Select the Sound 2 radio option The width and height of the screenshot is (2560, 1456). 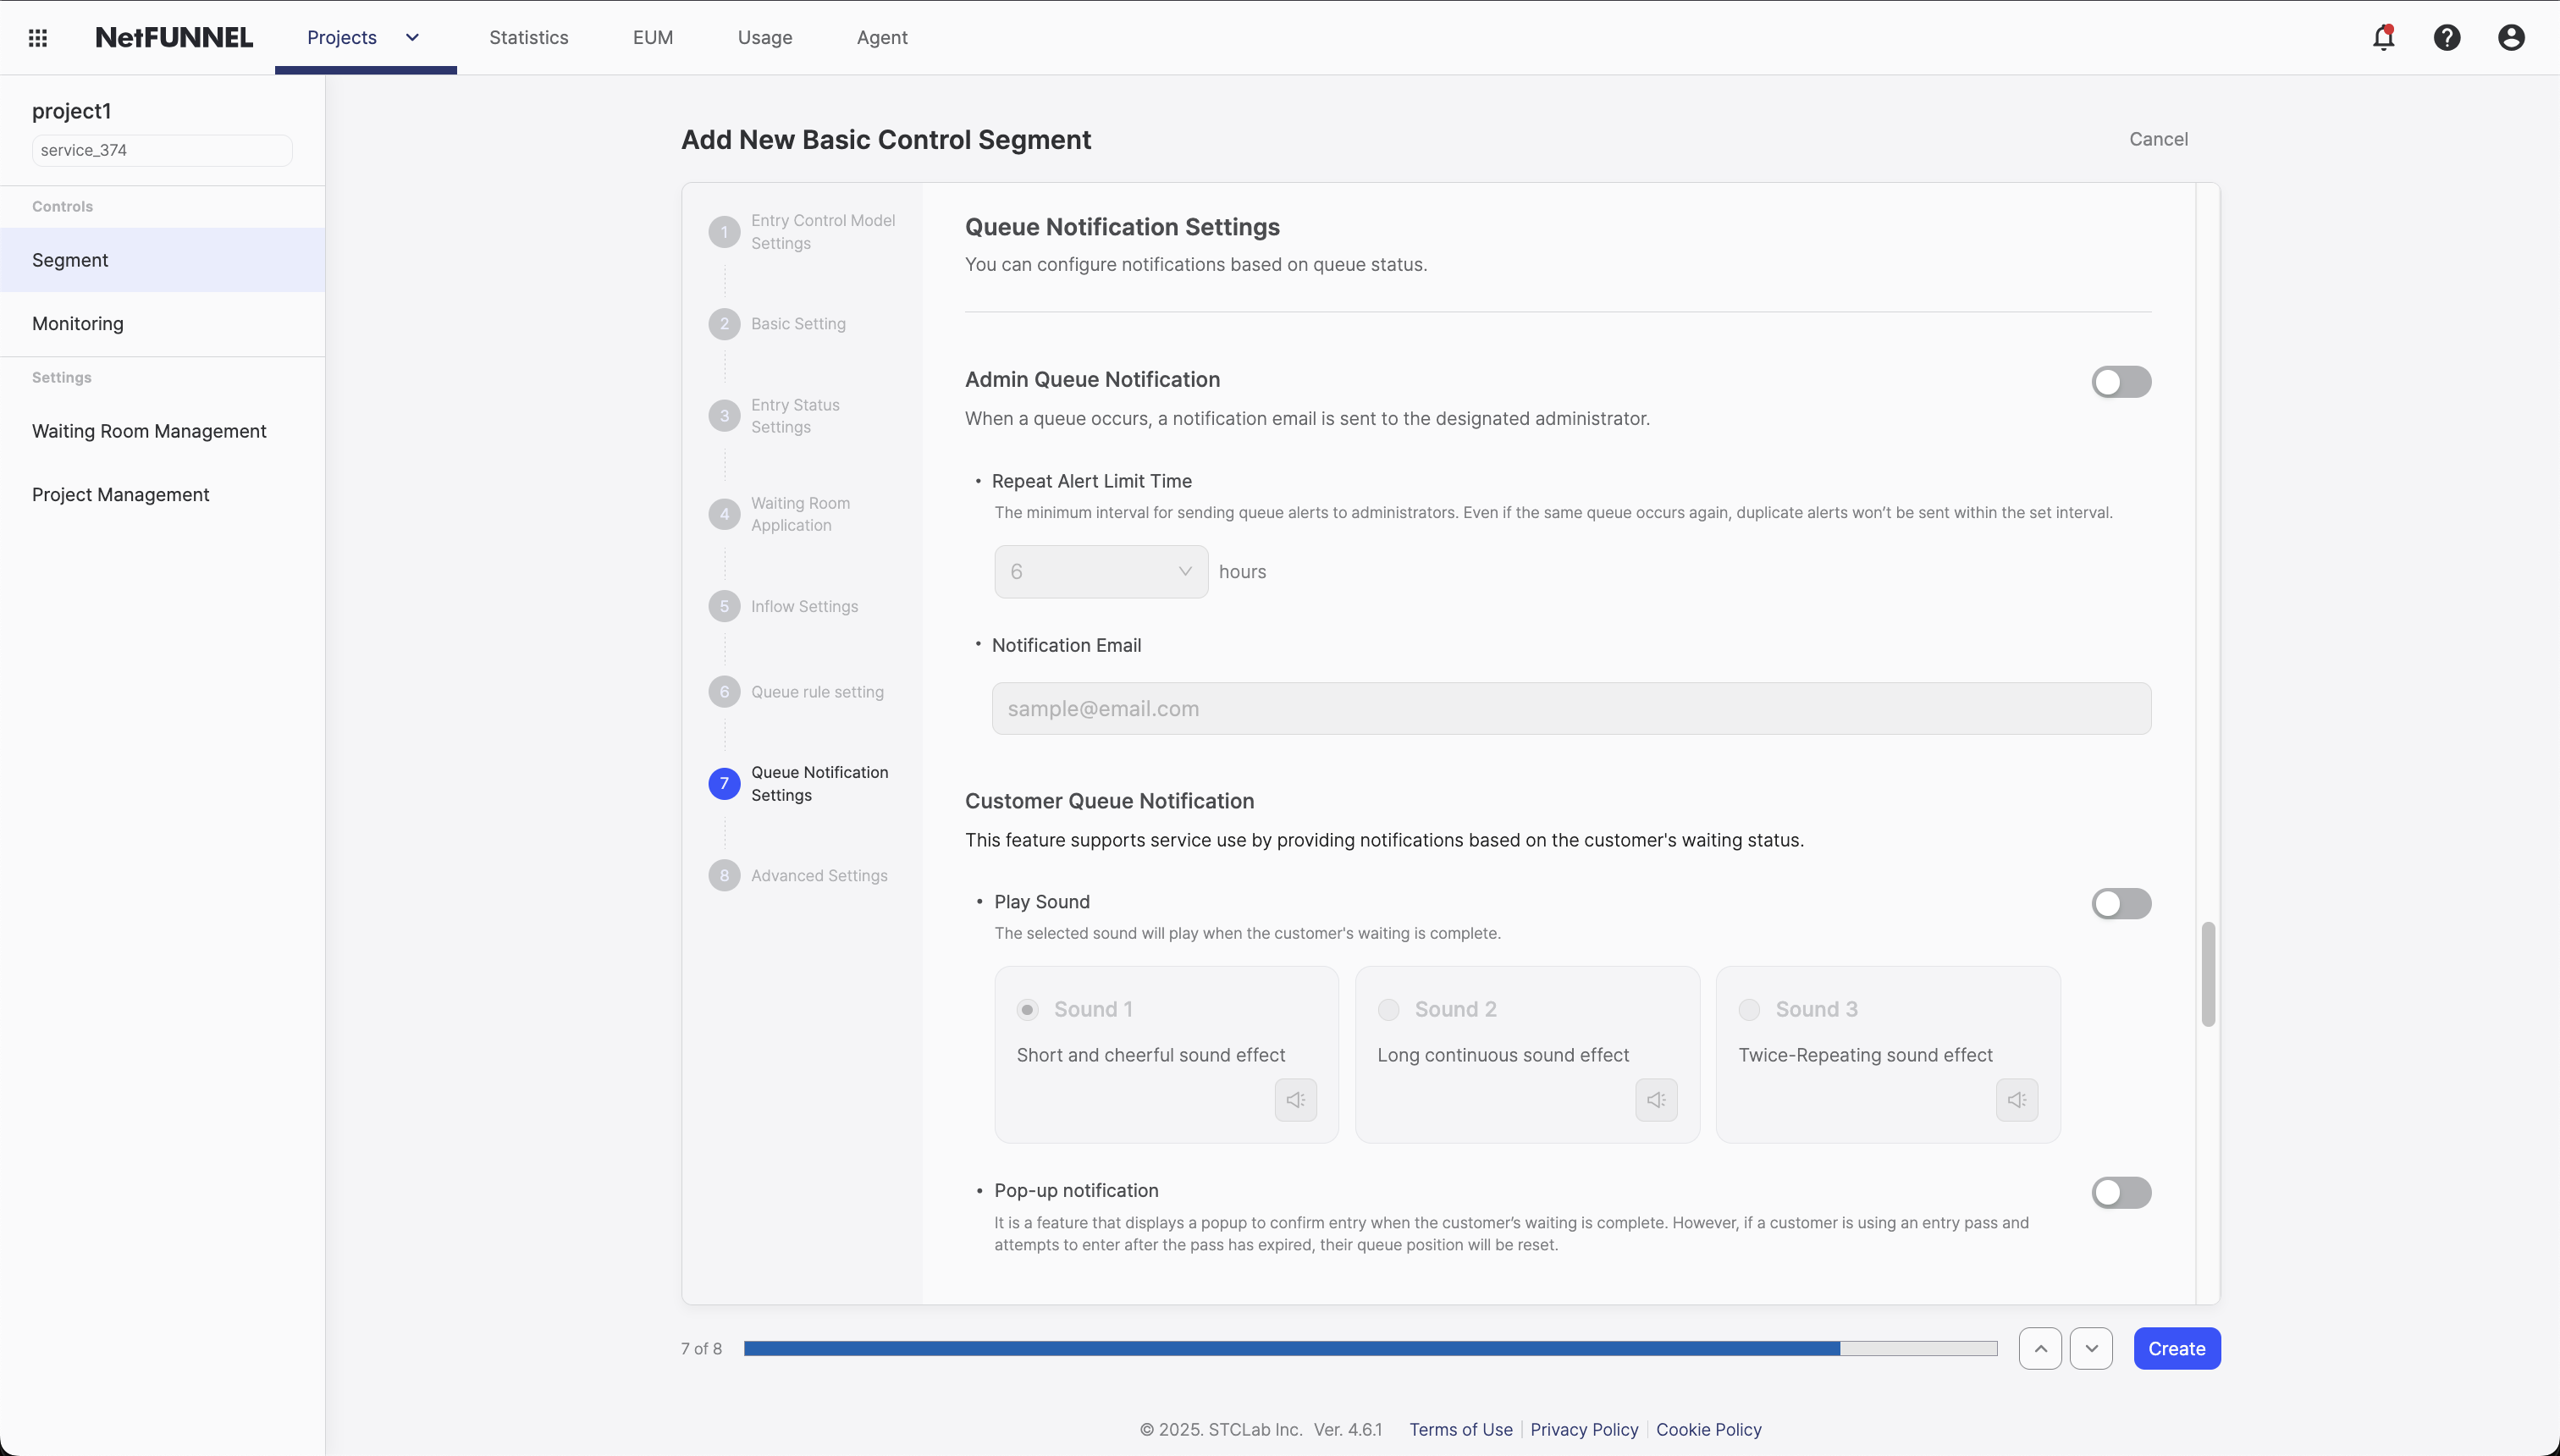(x=1388, y=1010)
